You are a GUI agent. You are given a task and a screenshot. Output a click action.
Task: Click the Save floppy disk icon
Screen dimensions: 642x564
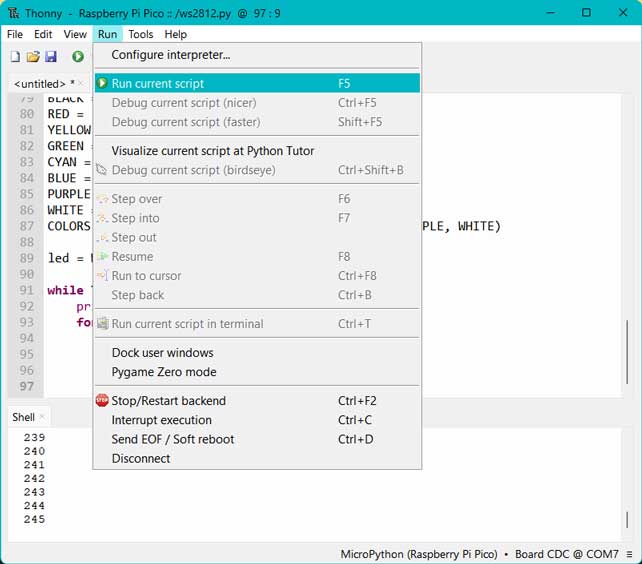51,56
